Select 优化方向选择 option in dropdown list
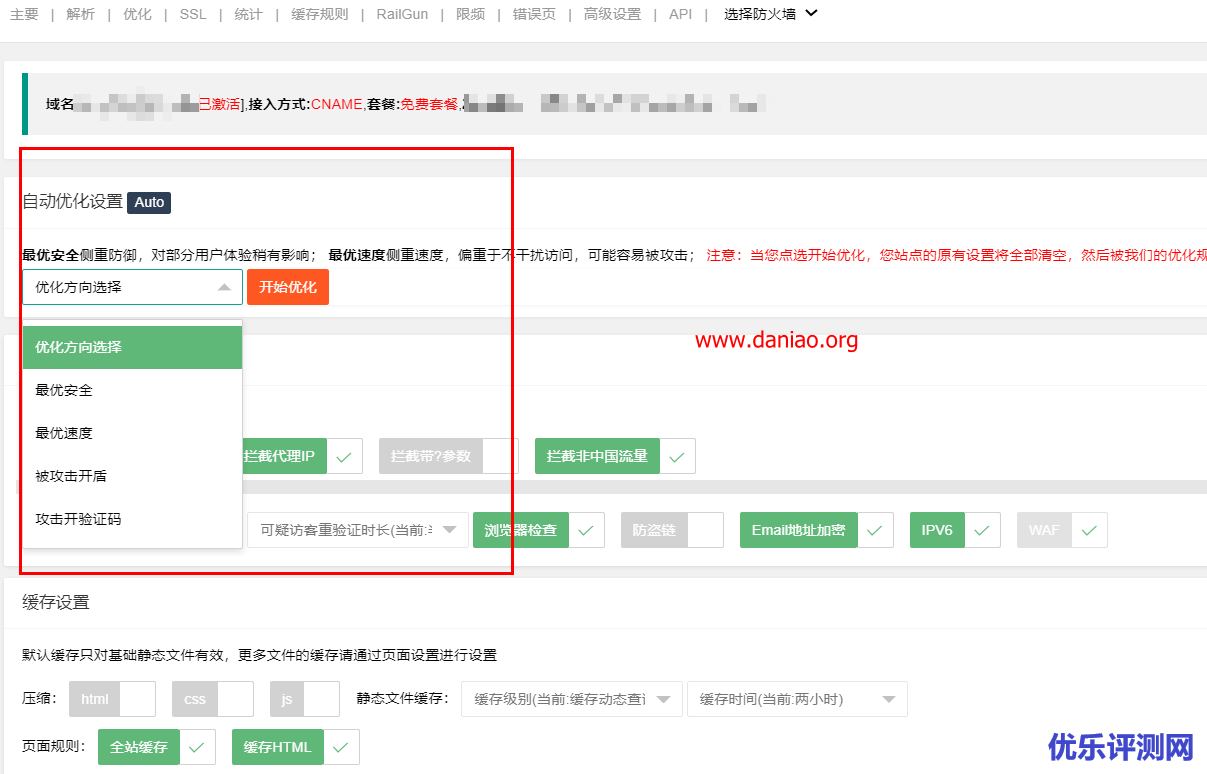The width and height of the screenshot is (1207, 774). [132, 347]
